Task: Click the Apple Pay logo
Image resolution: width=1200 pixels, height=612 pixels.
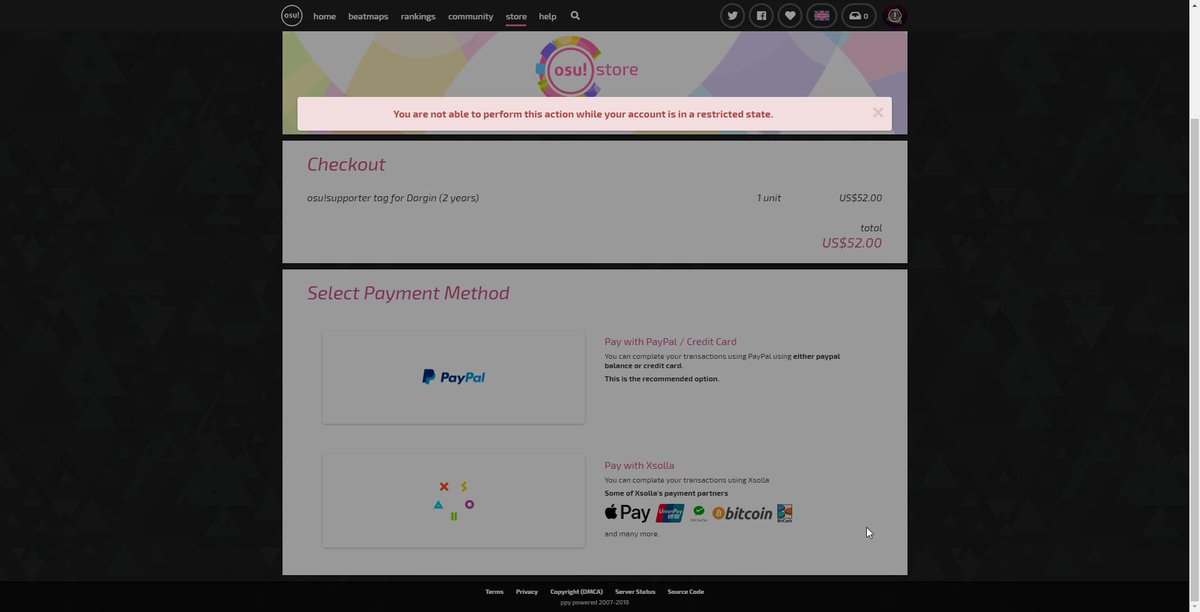Action: [628, 513]
